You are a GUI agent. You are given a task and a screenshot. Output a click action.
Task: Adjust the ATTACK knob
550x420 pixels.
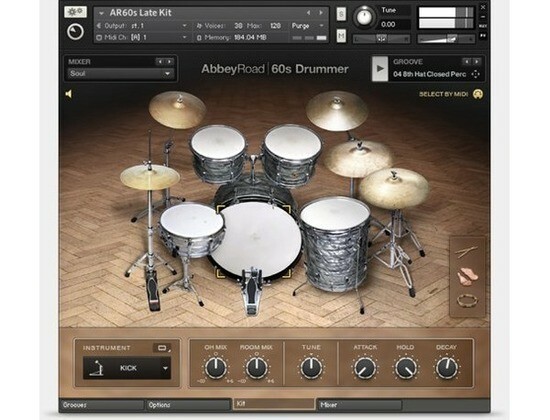click(365, 368)
